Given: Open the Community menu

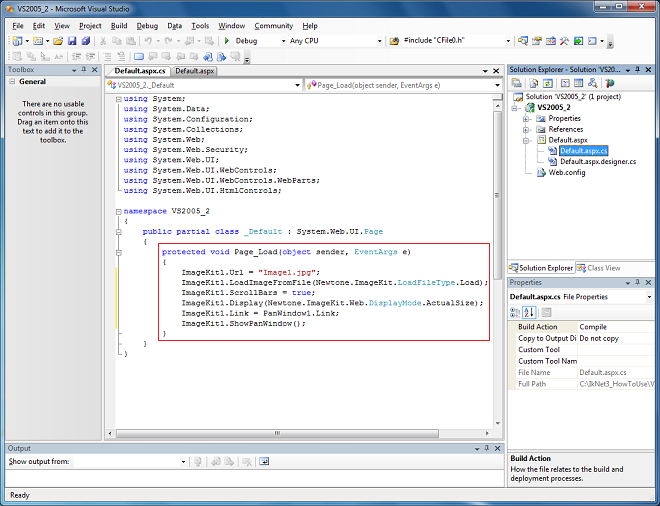Looking at the screenshot, I should point(274,26).
